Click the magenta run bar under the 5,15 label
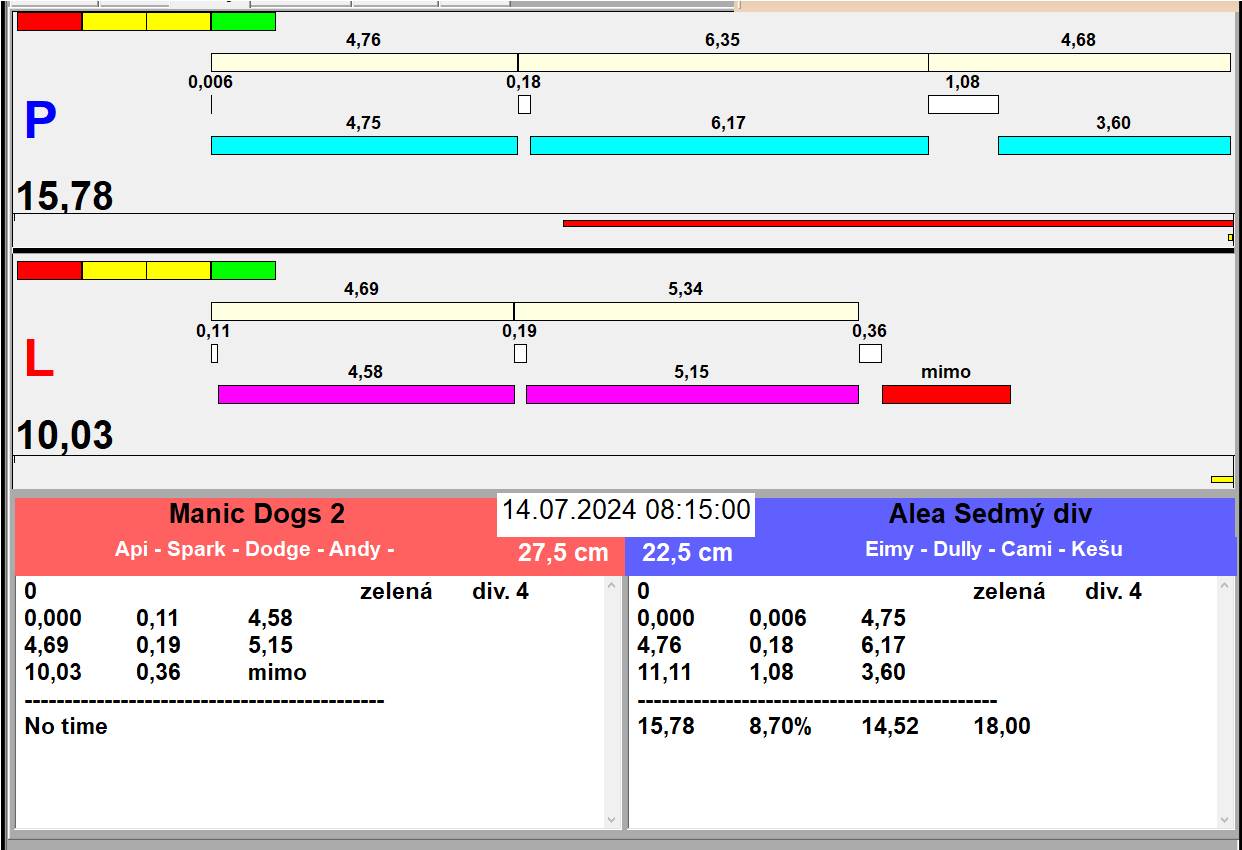 tap(692, 394)
